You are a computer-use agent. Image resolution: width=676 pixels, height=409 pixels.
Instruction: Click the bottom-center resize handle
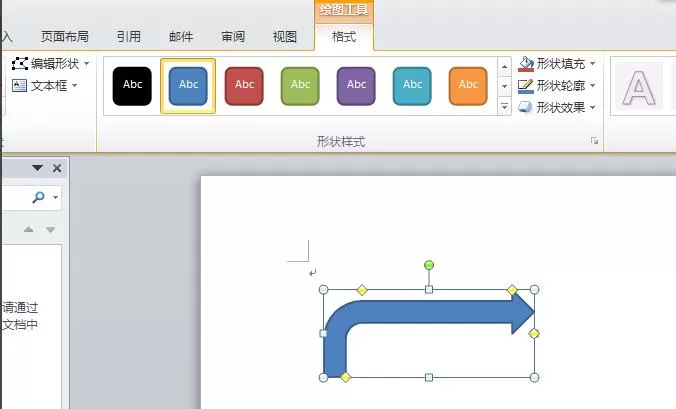[x=429, y=378]
